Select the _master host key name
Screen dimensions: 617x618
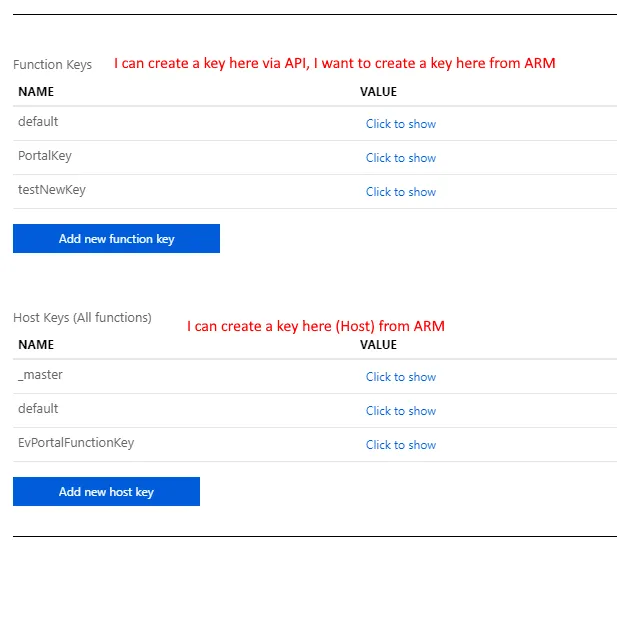(x=40, y=375)
